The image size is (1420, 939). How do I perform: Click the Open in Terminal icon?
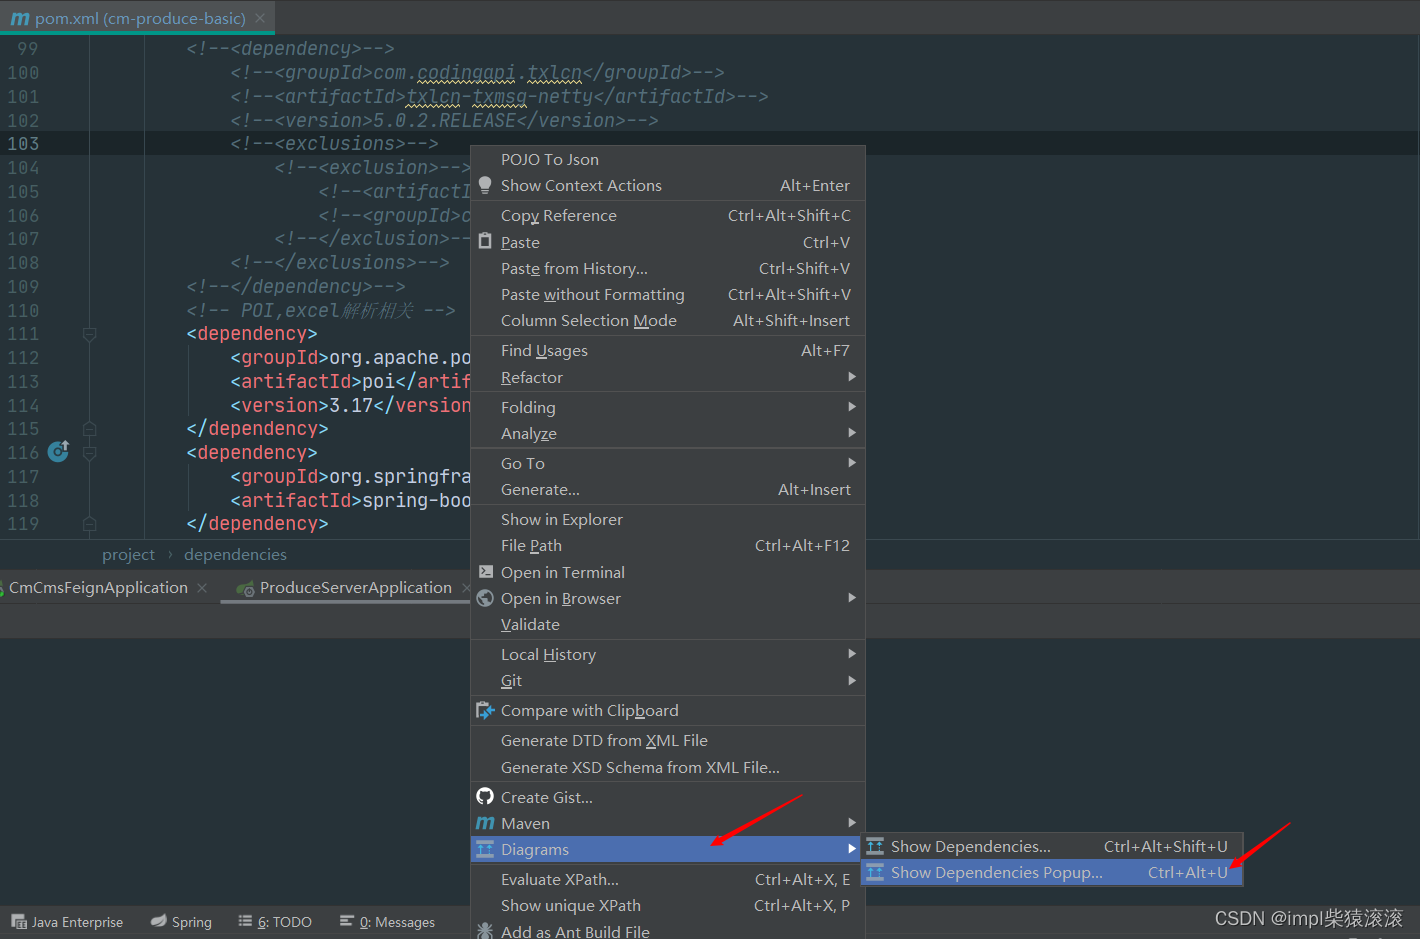pyautogui.click(x=485, y=572)
